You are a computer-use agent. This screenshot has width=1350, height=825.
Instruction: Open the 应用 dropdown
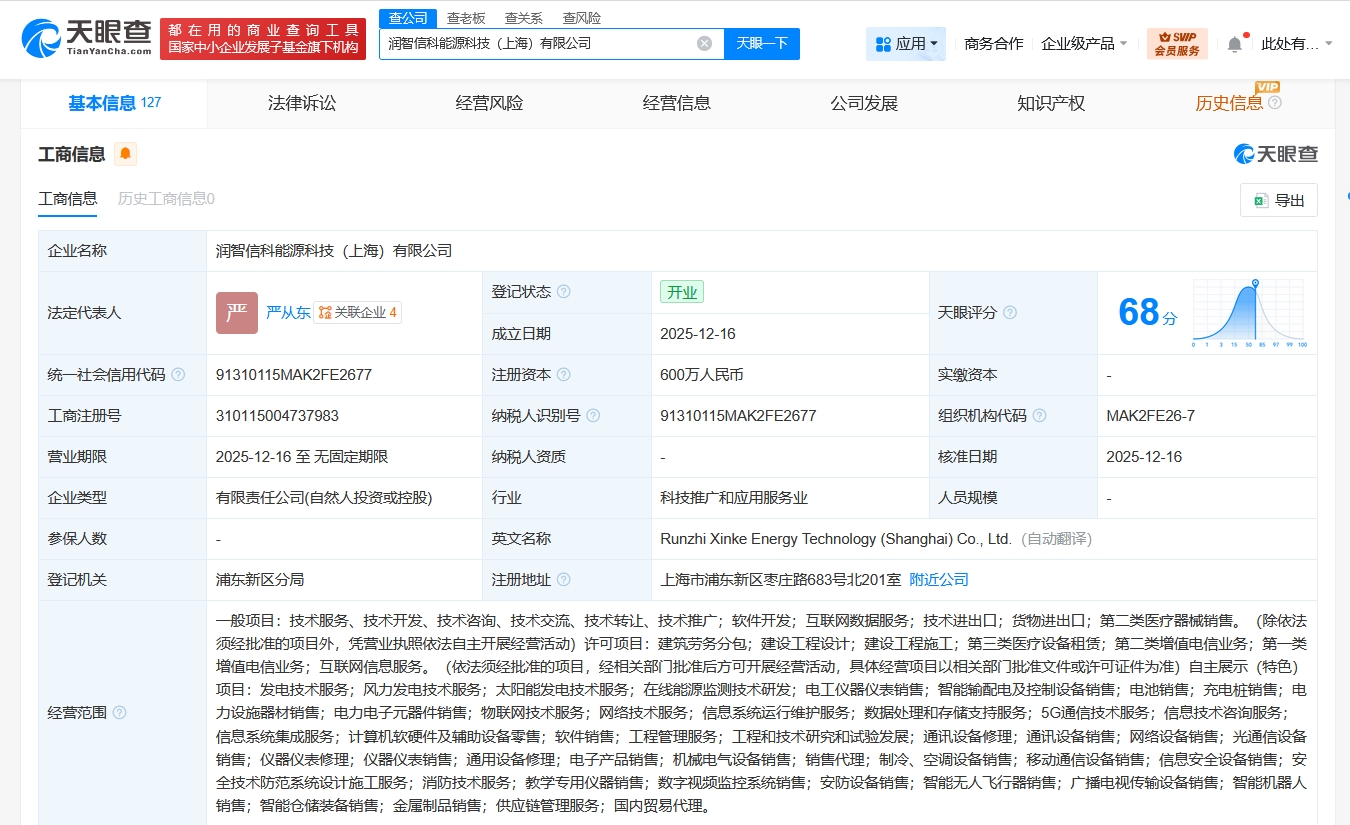(x=905, y=43)
